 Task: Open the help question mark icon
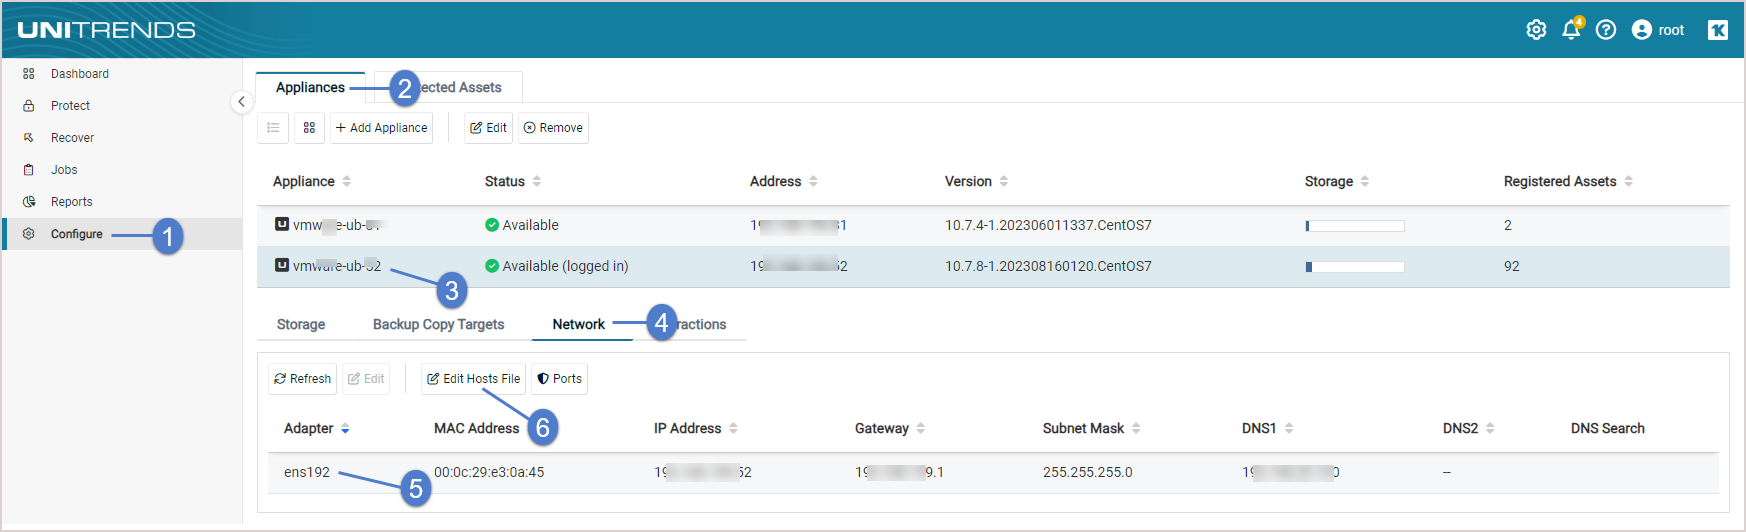coord(1606,30)
